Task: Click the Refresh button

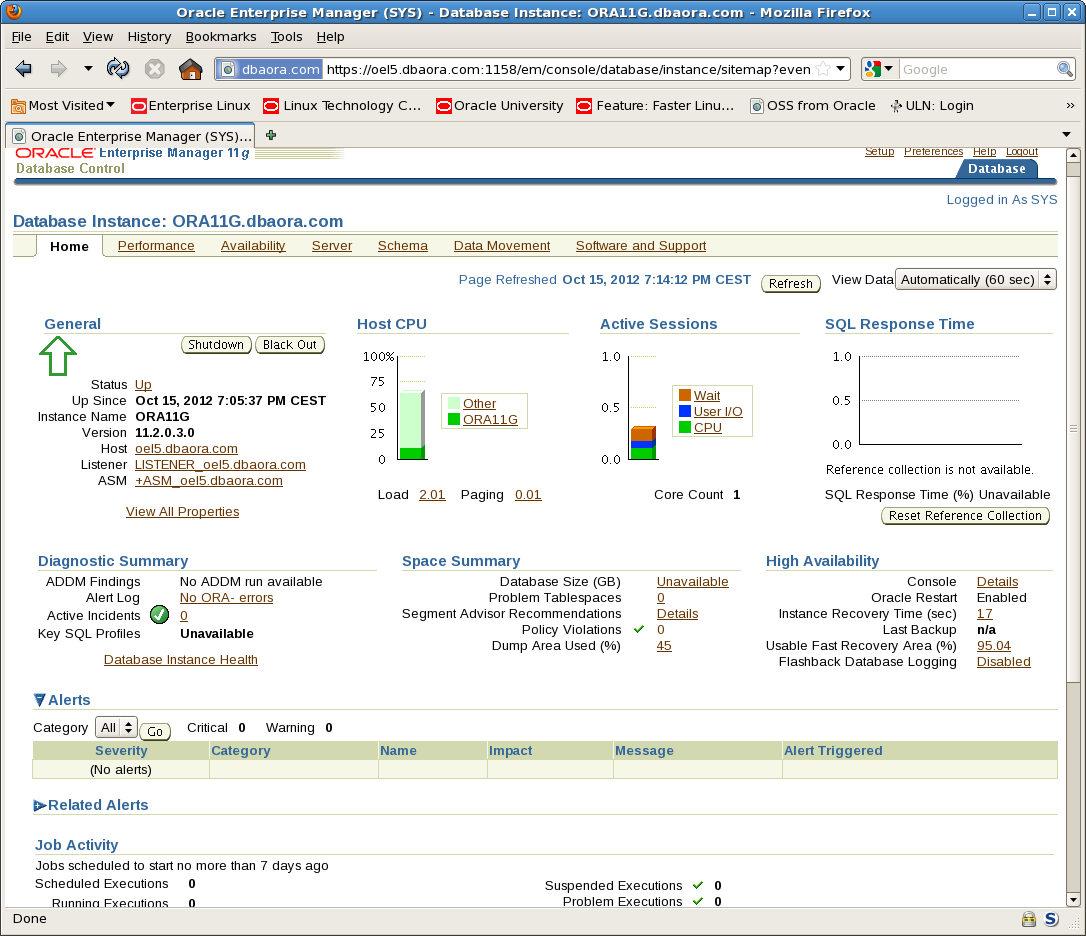Action: pos(790,283)
